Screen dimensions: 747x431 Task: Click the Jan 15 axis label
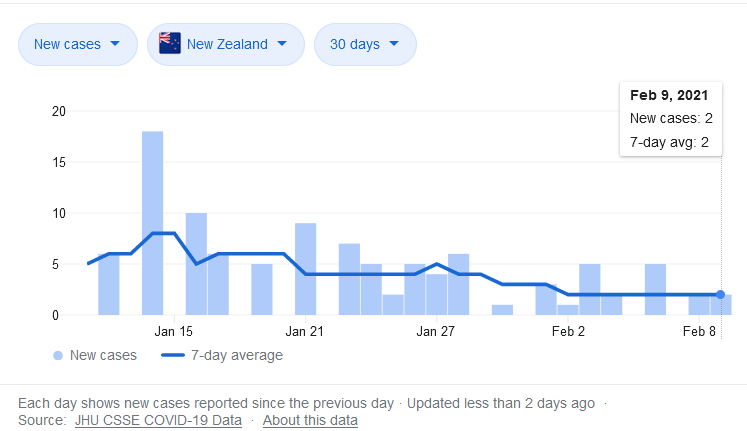click(174, 331)
